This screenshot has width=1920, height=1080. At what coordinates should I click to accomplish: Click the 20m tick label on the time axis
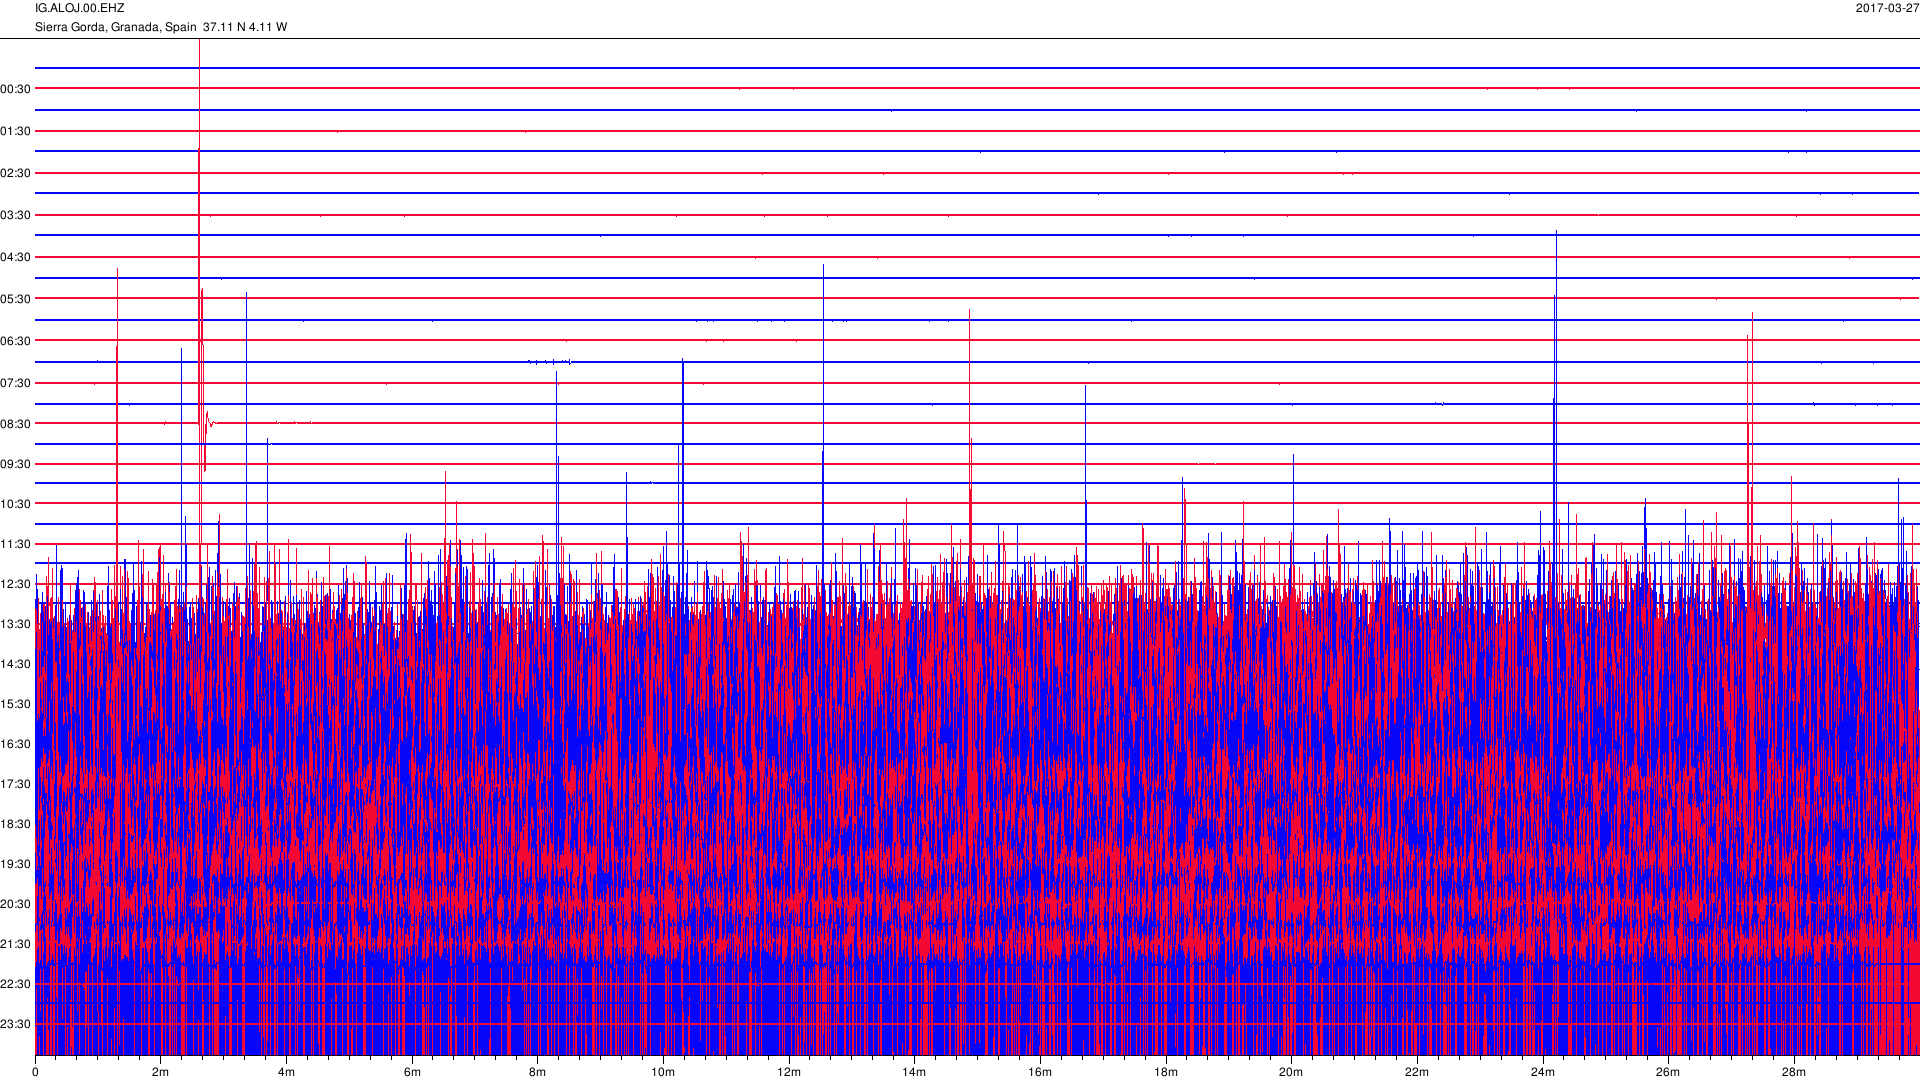[x=1291, y=1072]
